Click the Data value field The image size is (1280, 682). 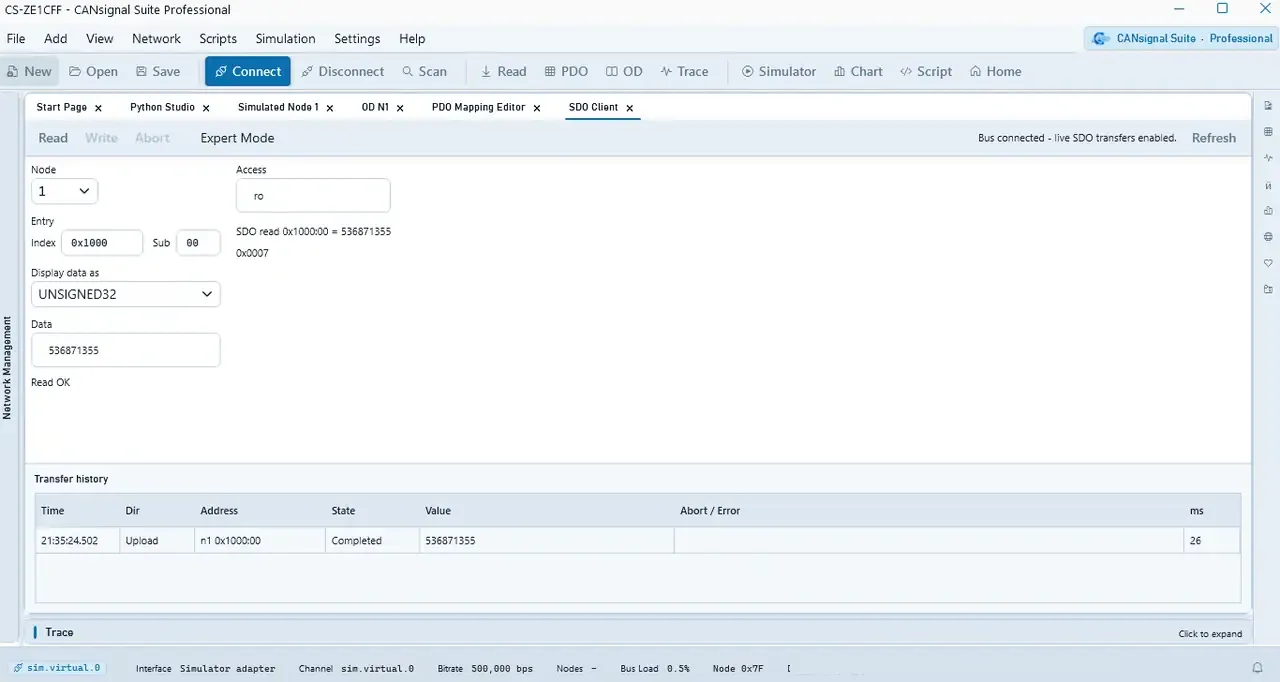click(126, 350)
